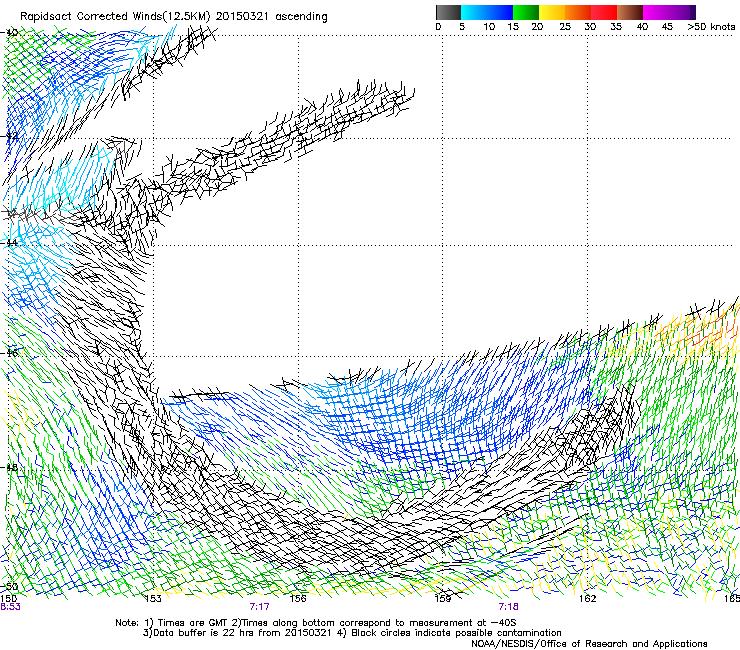The image size is (740, 650).
Task: Click the red 30-35 knots color band
Action: coord(604,12)
